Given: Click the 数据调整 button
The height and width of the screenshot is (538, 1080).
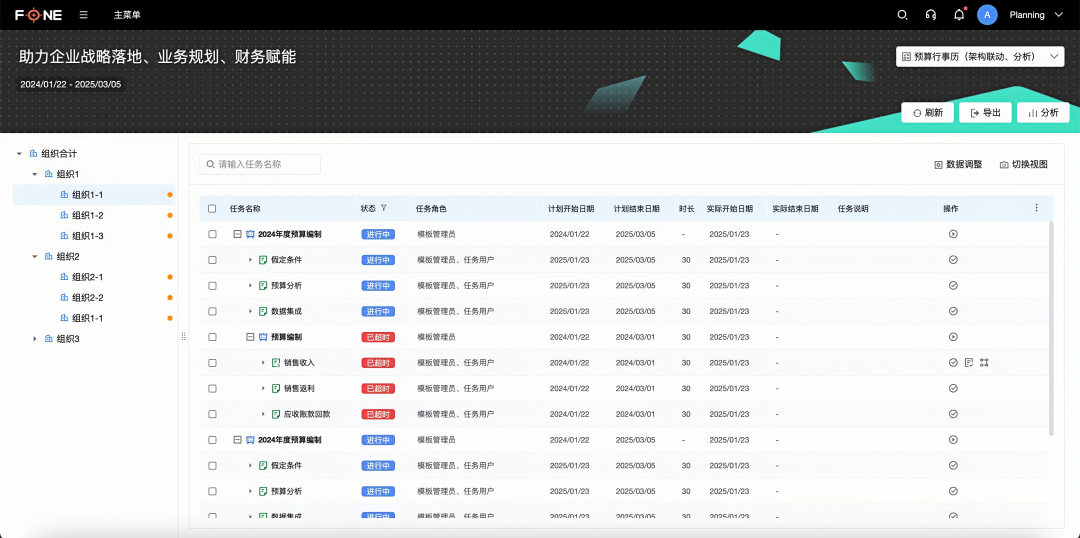Looking at the screenshot, I should tap(958, 165).
